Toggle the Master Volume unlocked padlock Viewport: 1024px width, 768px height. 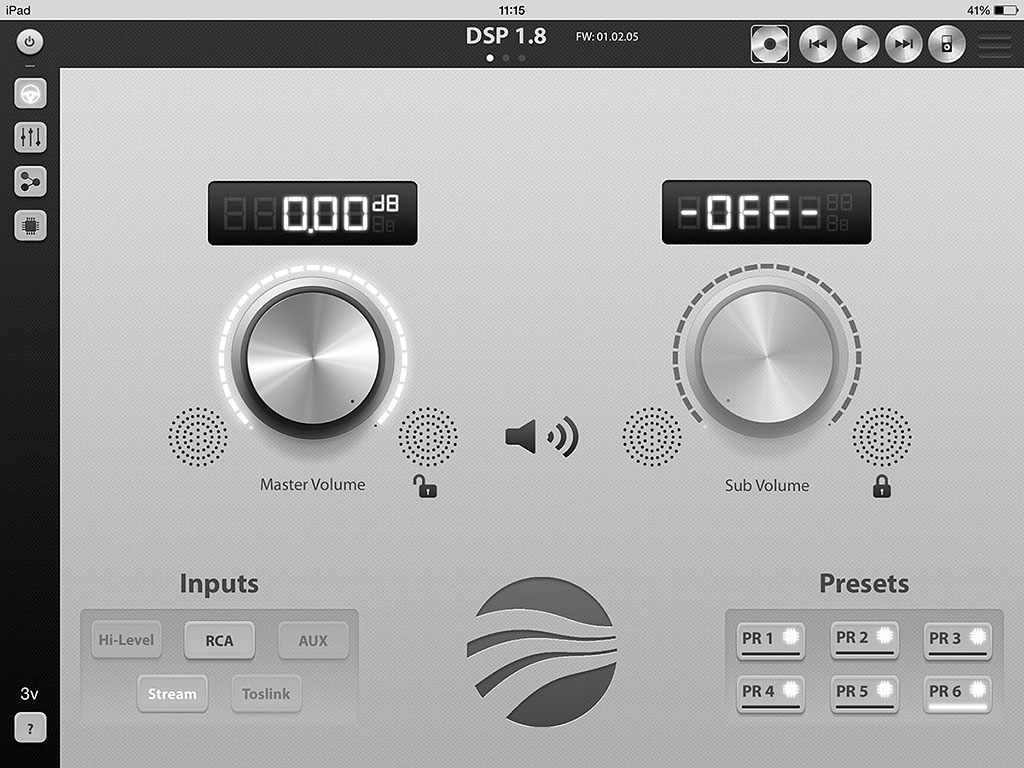(425, 487)
